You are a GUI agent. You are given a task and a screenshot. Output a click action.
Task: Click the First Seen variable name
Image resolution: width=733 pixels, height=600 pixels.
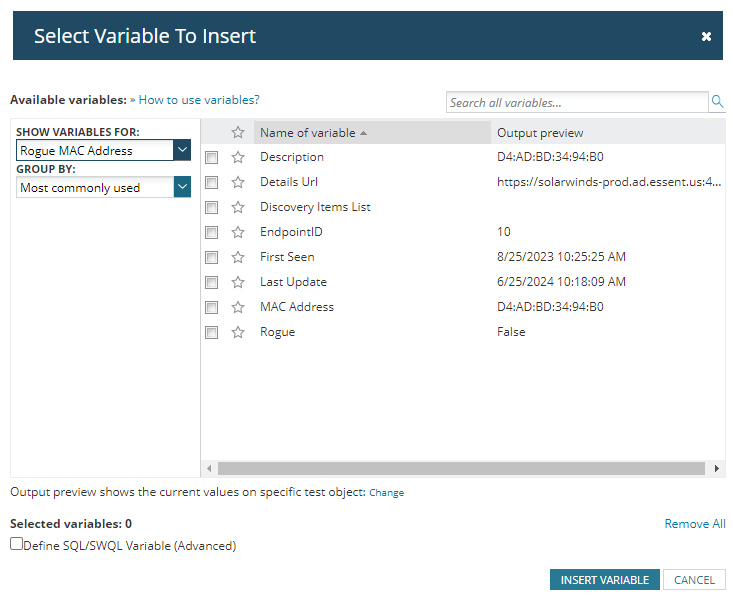pos(287,257)
